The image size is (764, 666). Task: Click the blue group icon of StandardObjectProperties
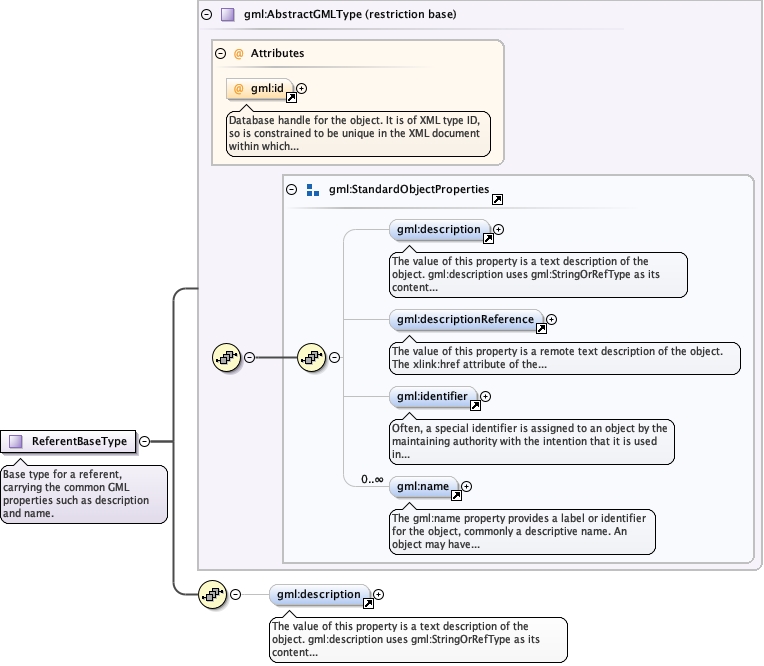[313, 190]
